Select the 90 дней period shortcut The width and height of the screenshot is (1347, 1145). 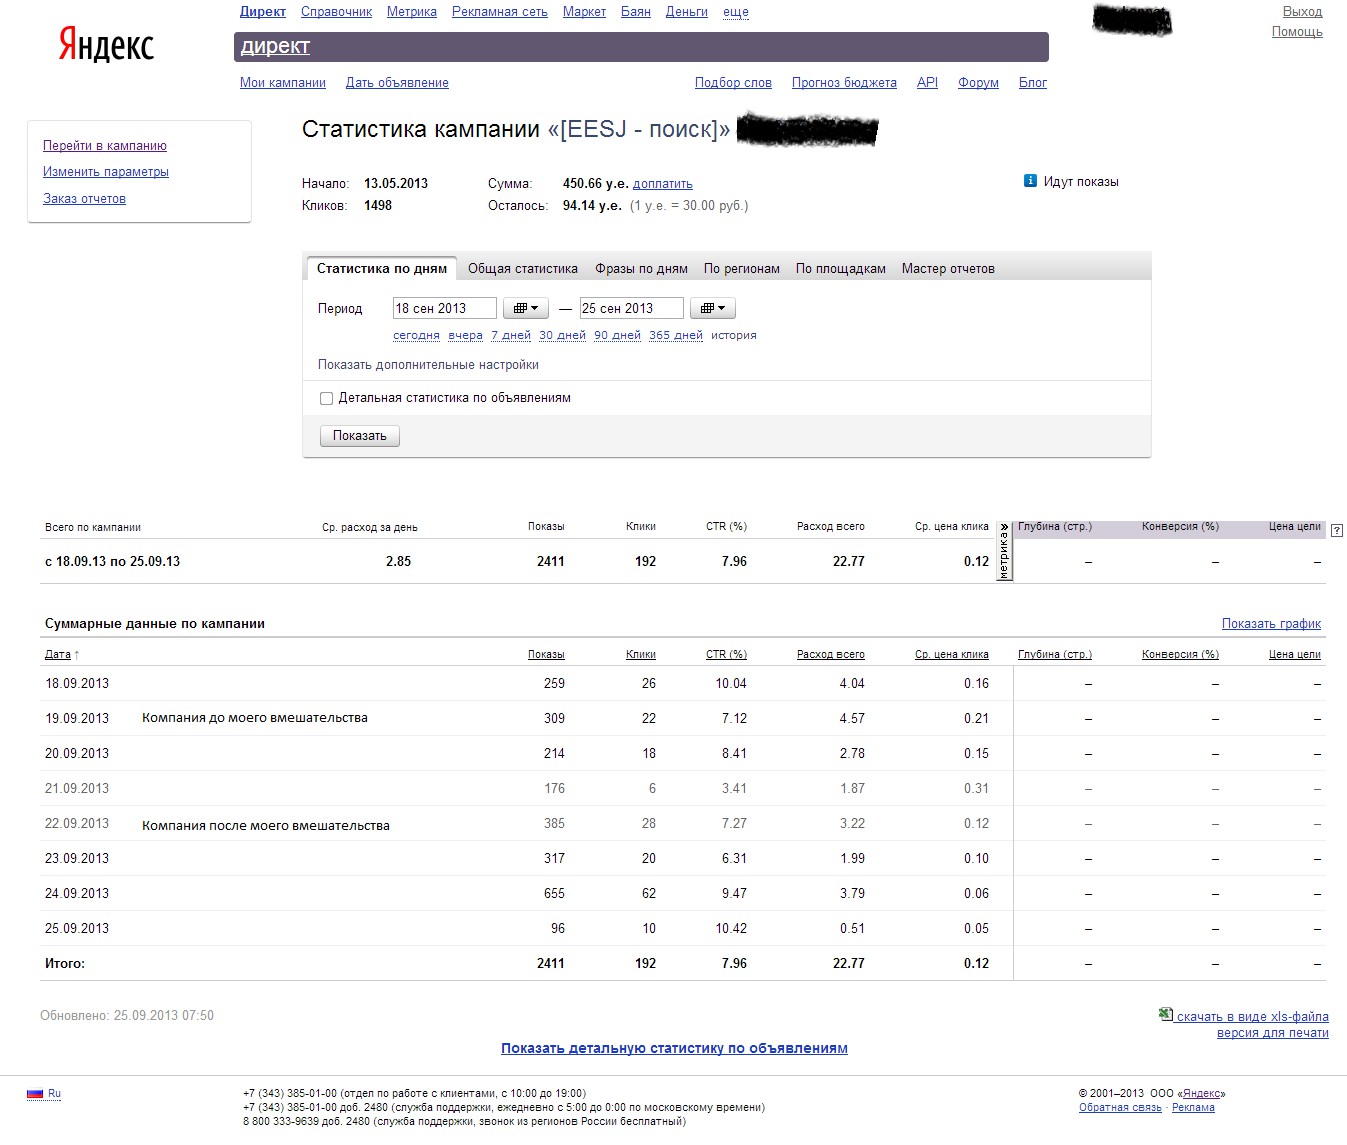click(617, 335)
